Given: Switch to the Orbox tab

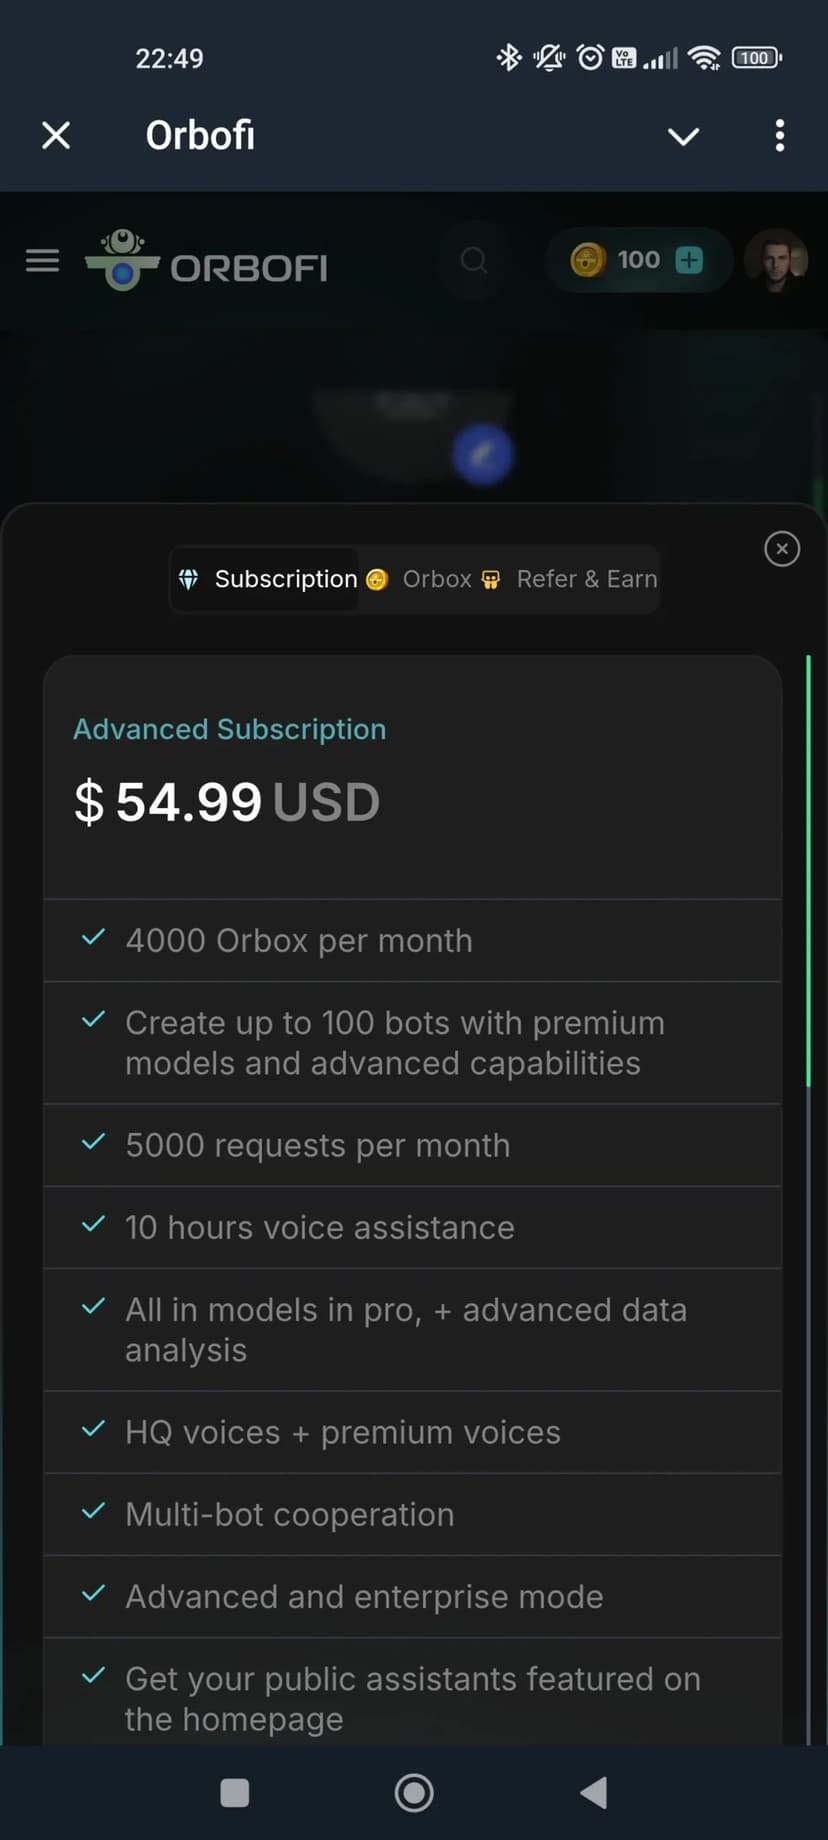Looking at the screenshot, I should 420,579.
